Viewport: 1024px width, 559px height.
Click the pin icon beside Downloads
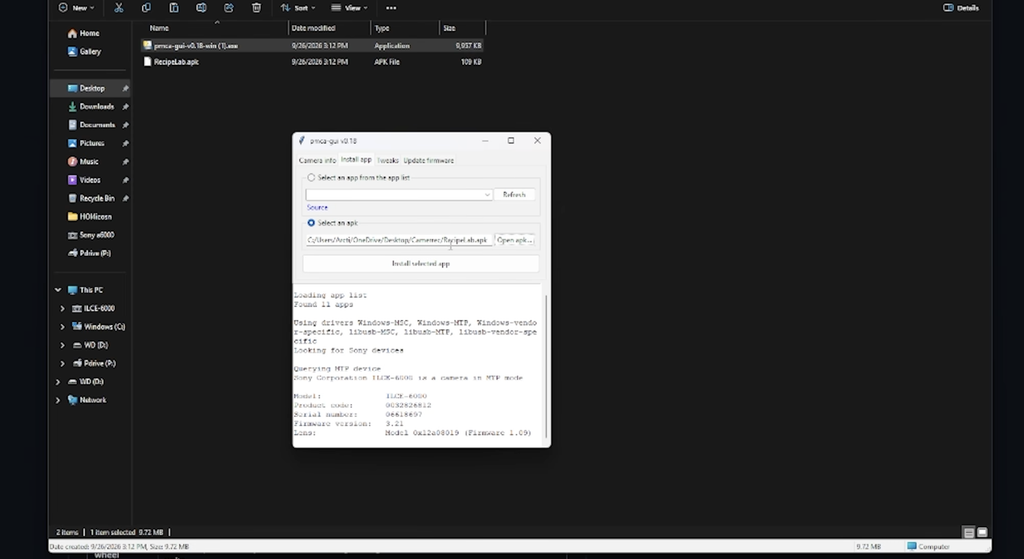[125, 106]
